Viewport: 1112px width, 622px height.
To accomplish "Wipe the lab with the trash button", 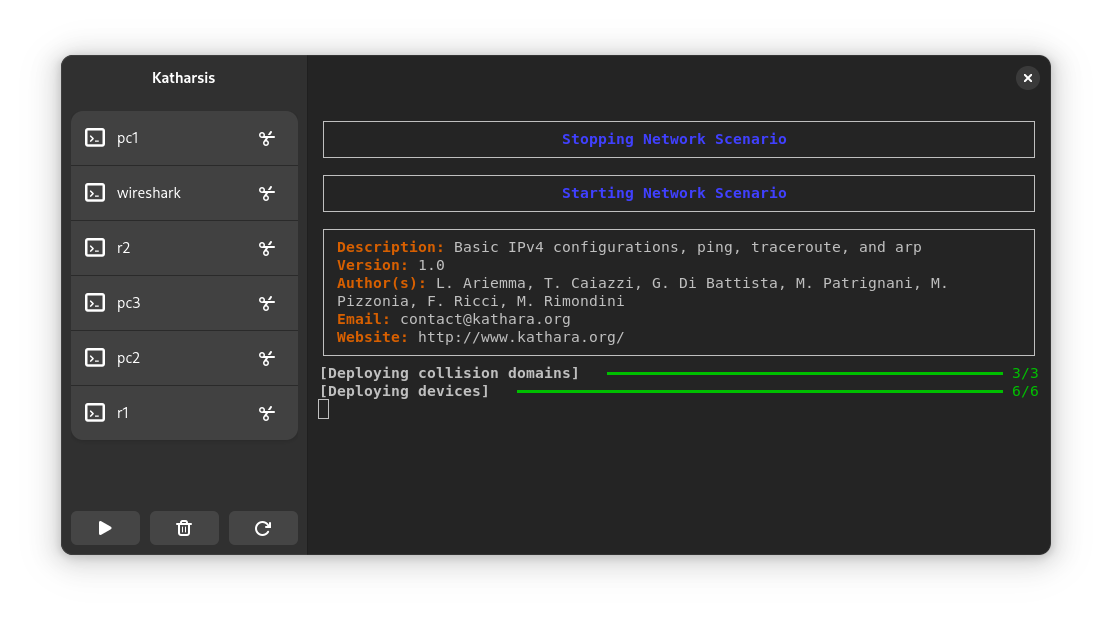I will (x=184, y=528).
